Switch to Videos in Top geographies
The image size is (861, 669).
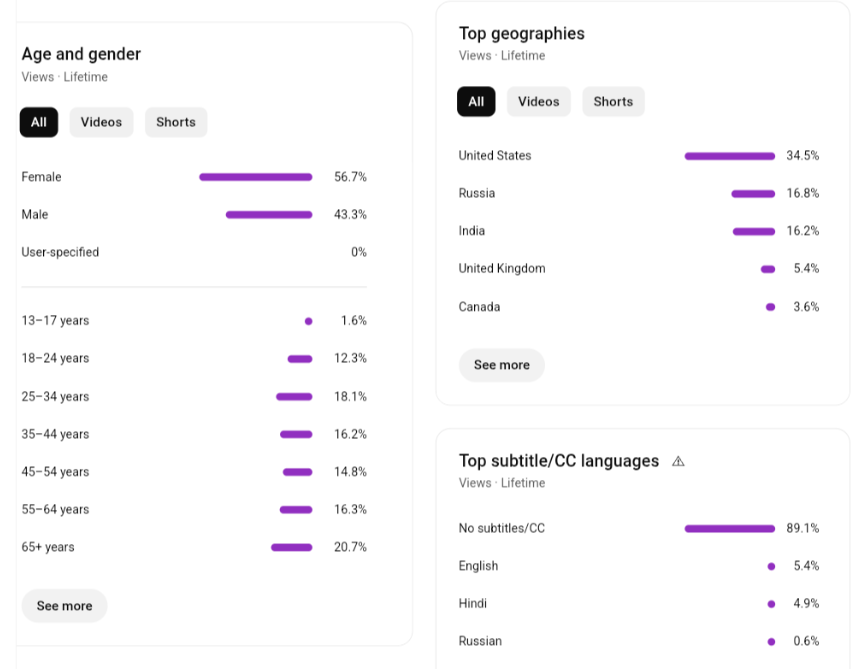[539, 101]
